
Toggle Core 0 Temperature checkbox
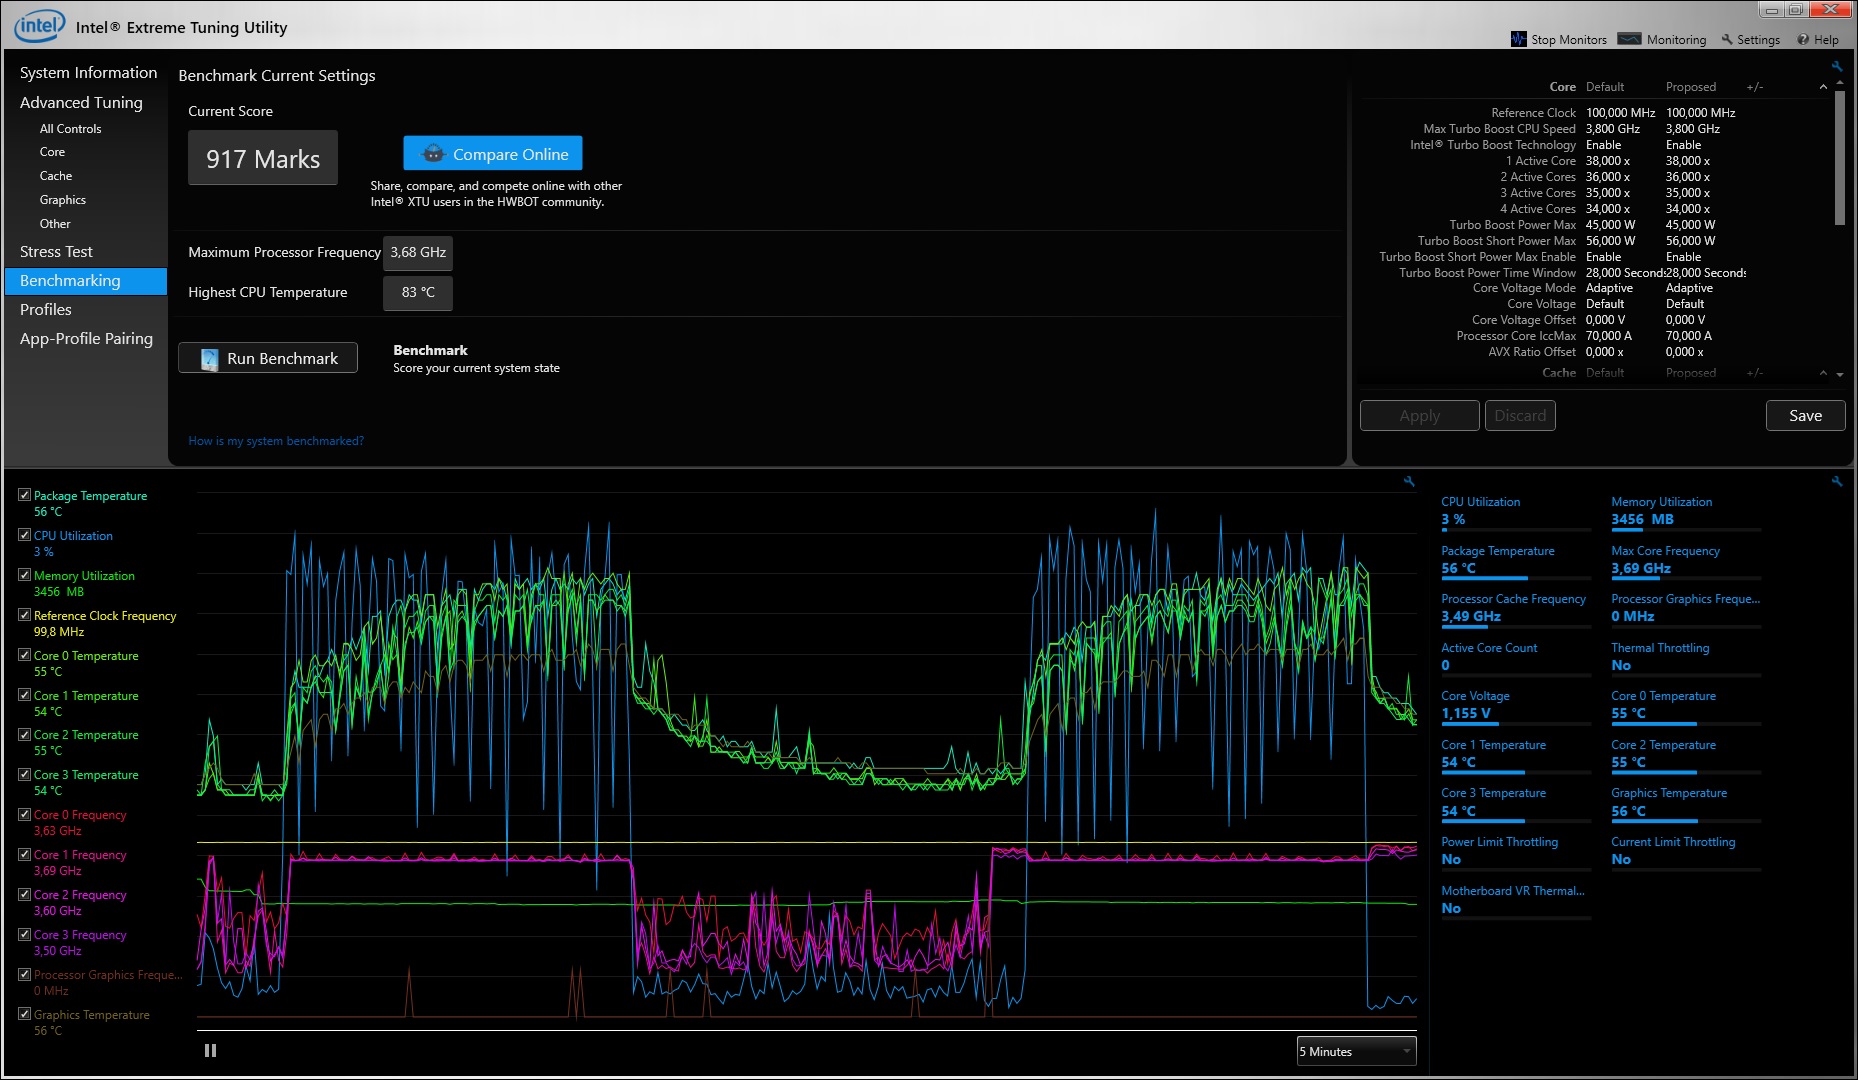pos(24,655)
